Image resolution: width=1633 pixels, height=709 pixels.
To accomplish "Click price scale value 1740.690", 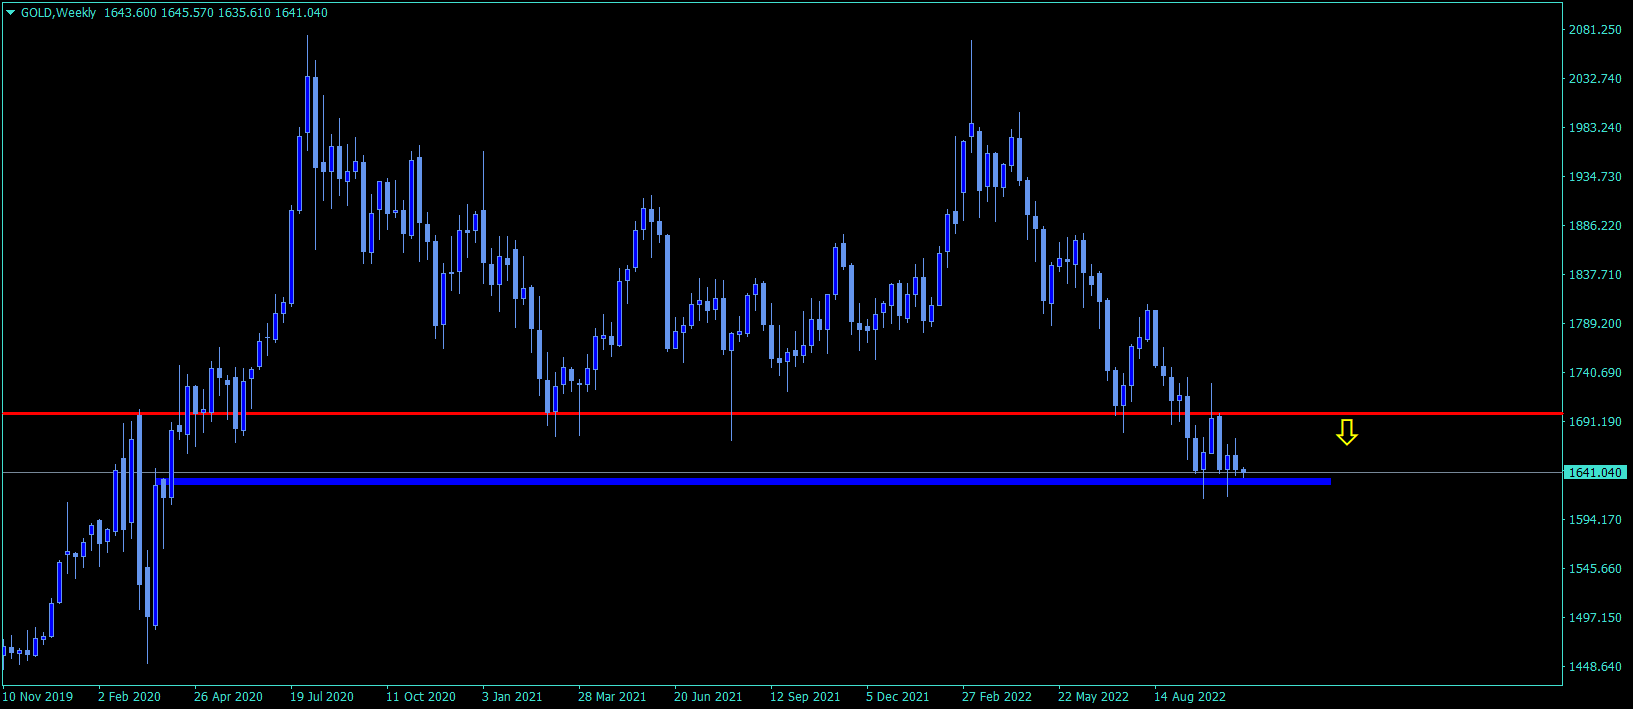I will [x=1595, y=373].
